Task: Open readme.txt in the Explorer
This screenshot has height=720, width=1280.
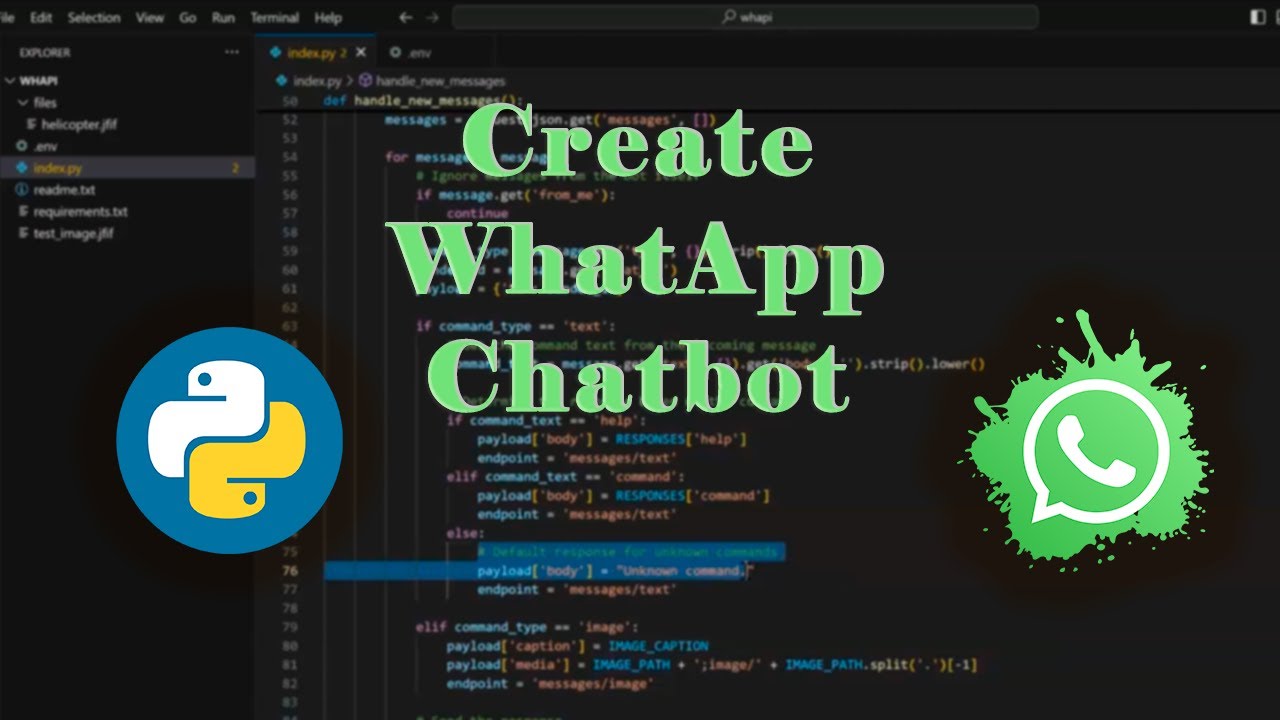Action: click(x=64, y=190)
